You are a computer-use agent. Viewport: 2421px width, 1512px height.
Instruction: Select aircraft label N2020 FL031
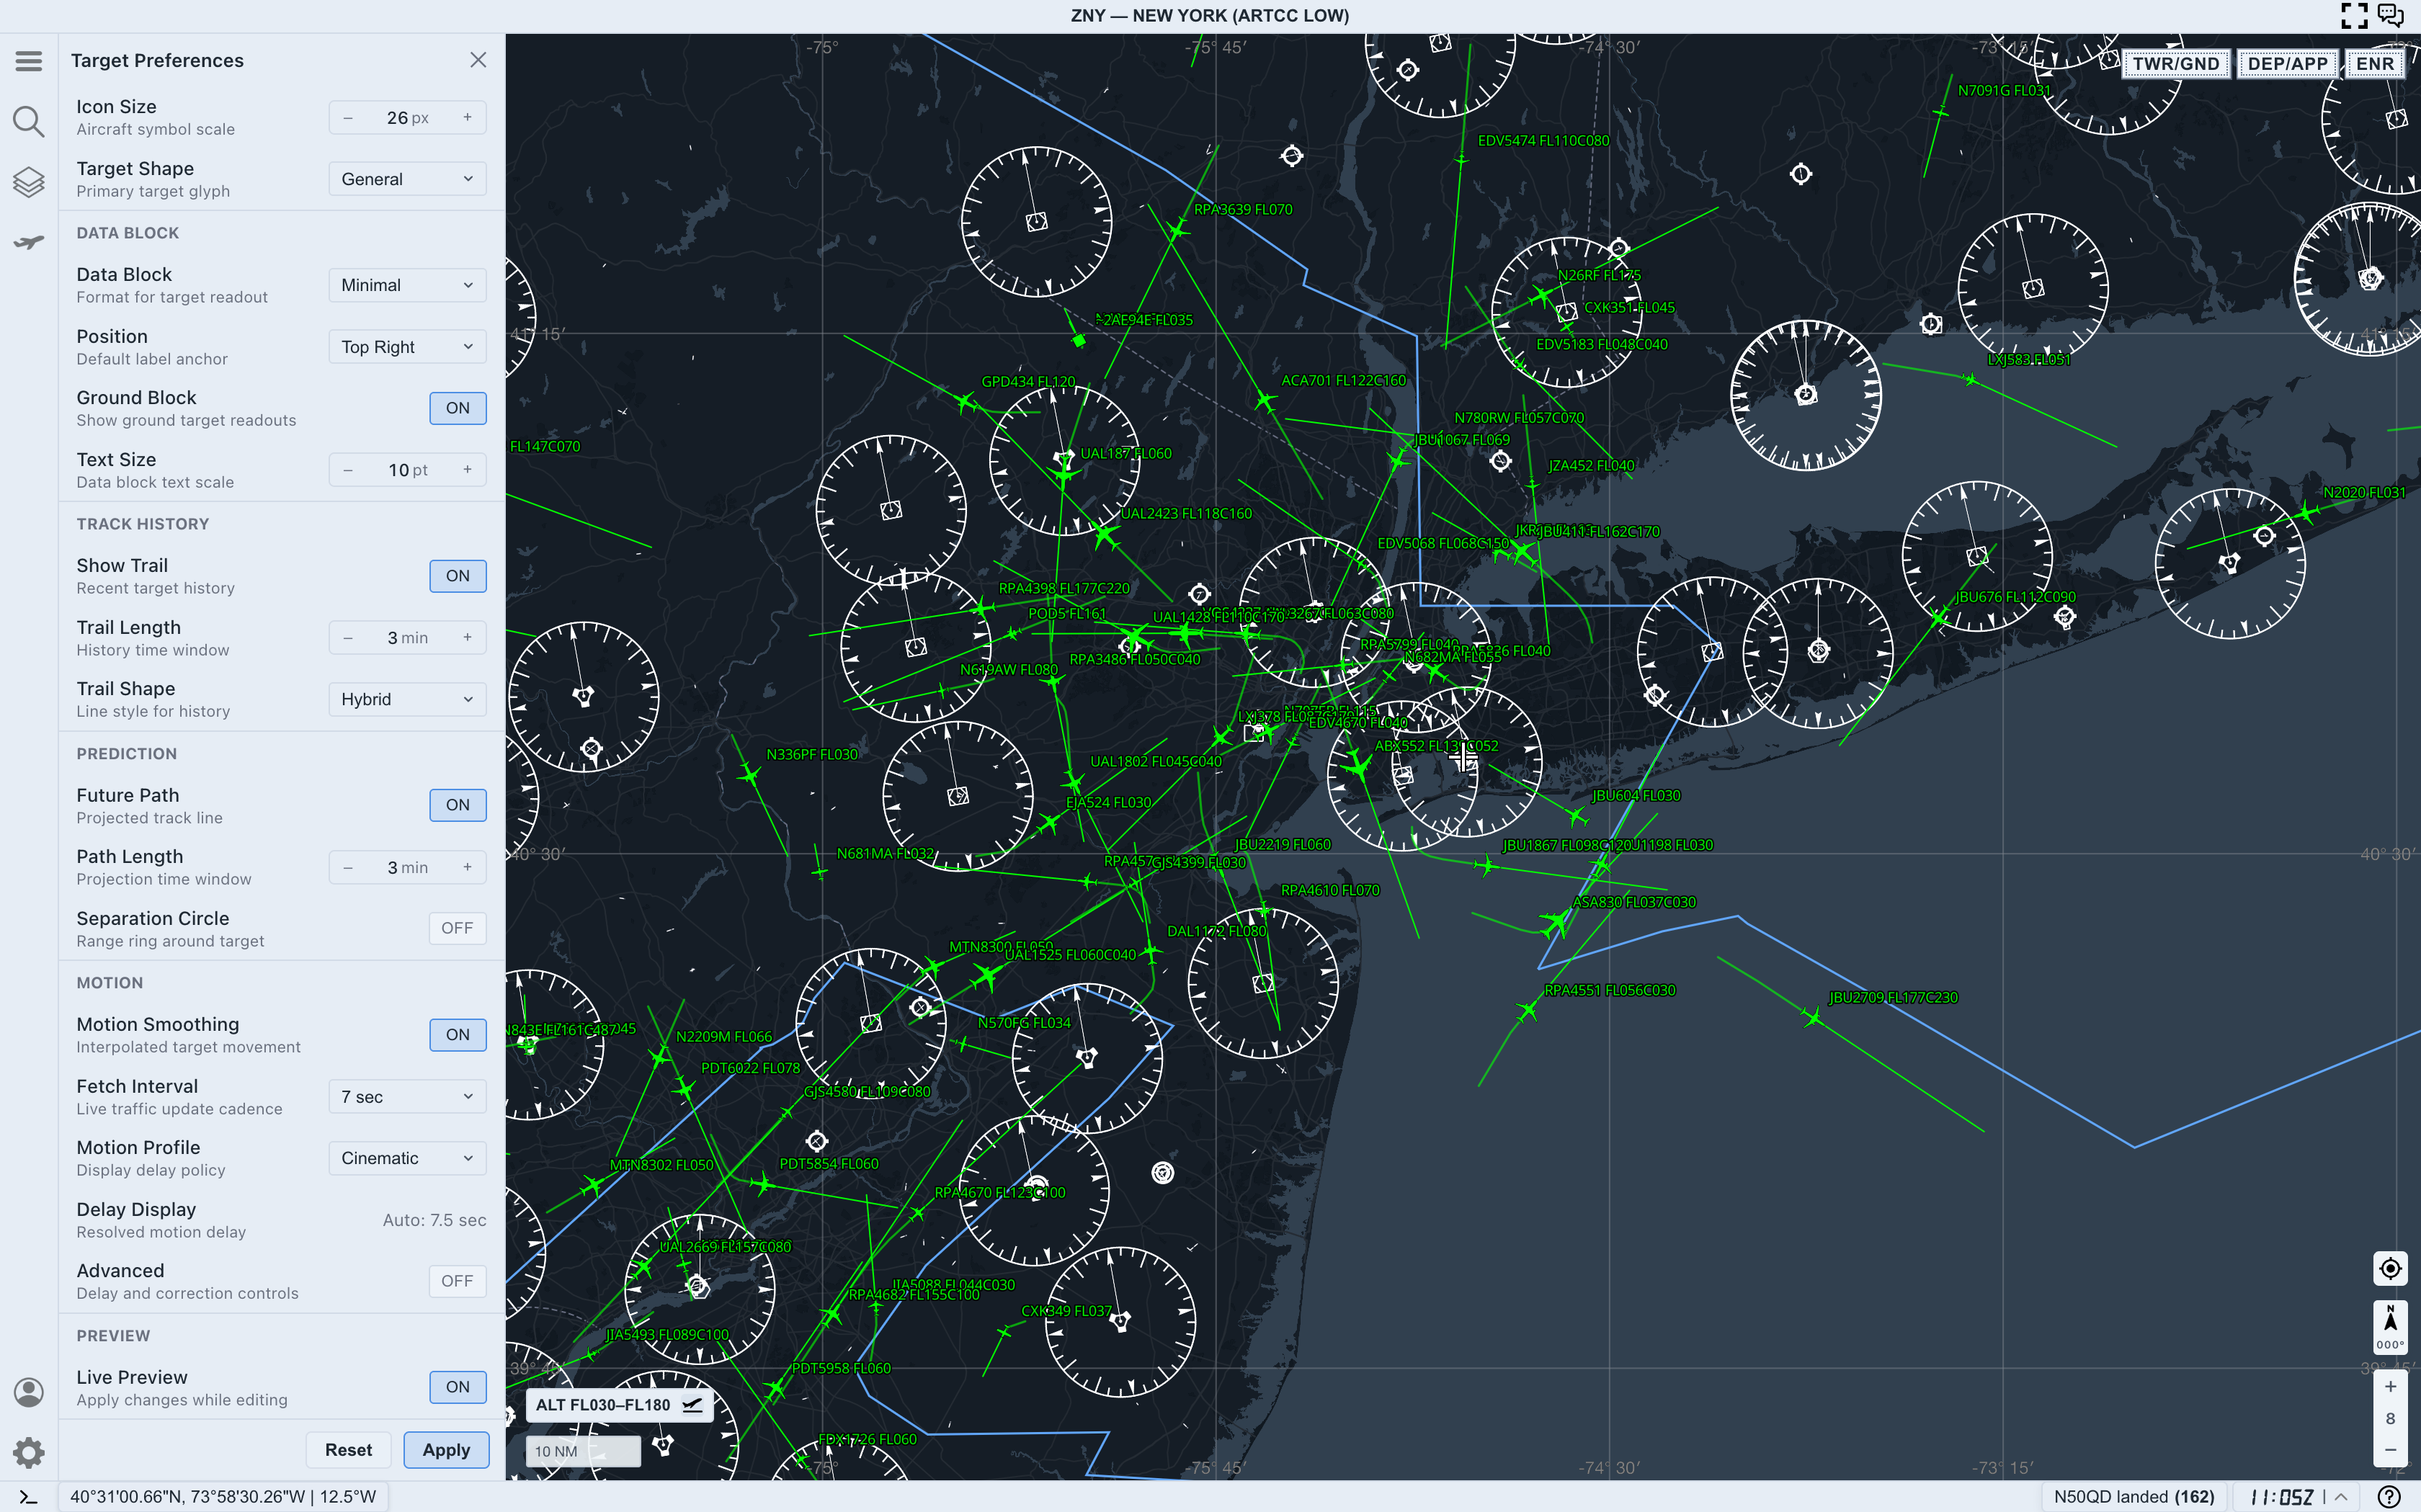tap(2364, 492)
